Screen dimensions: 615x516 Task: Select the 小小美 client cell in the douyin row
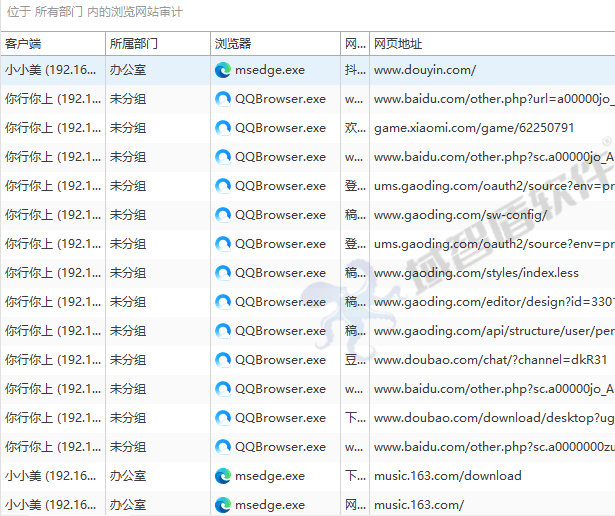[x=50, y=70]
